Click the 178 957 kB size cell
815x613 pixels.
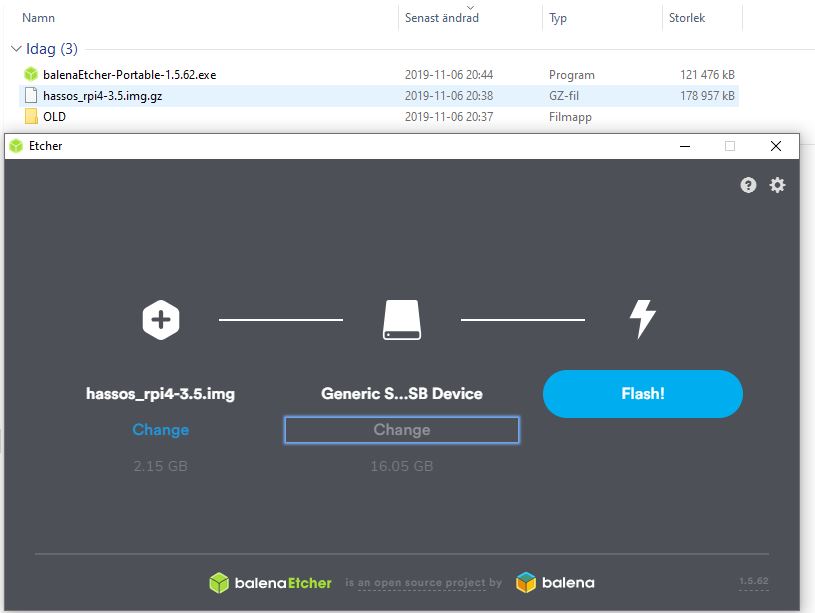[707, 96]
